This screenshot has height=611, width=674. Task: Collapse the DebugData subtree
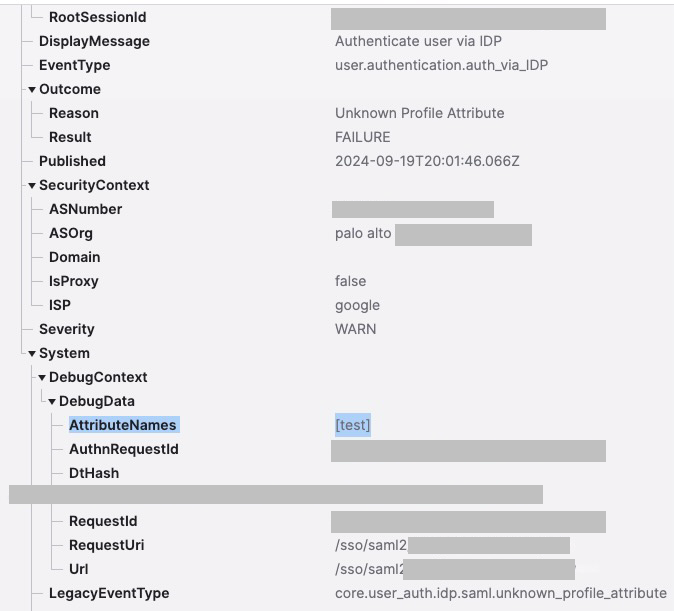pos(52,402)
